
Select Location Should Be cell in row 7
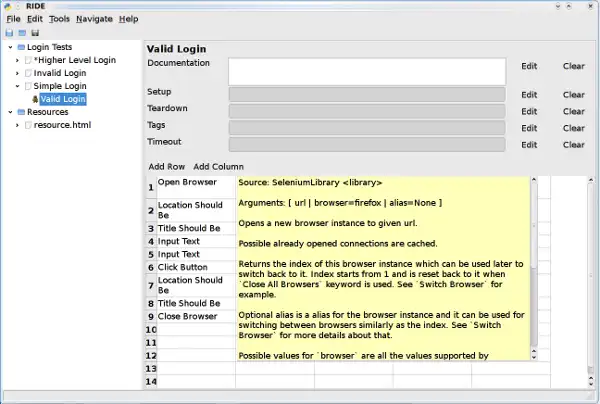(x=196, y=285)
